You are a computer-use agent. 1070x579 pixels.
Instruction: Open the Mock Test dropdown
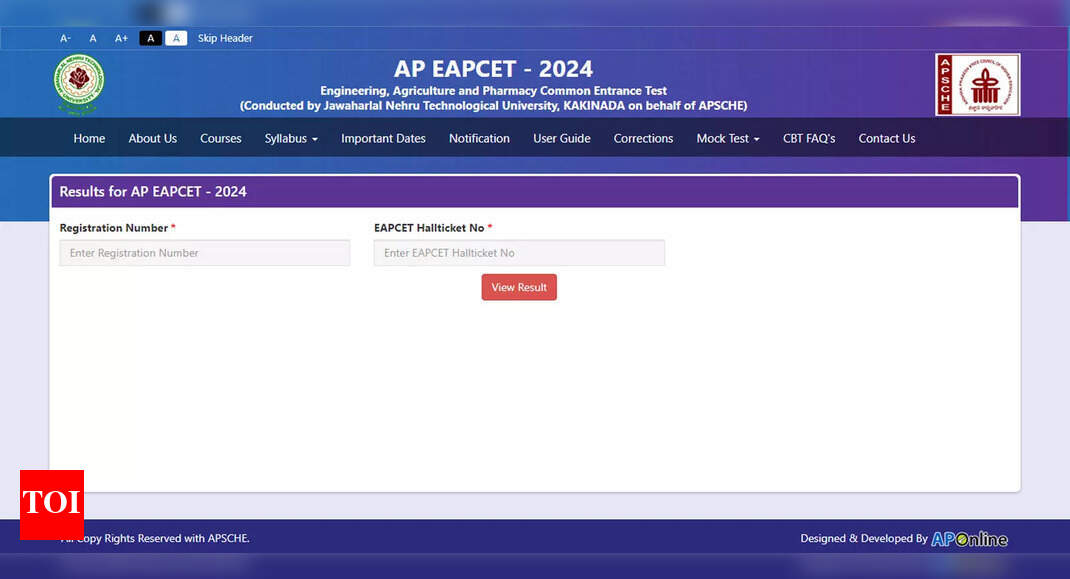tap(727, 138)
